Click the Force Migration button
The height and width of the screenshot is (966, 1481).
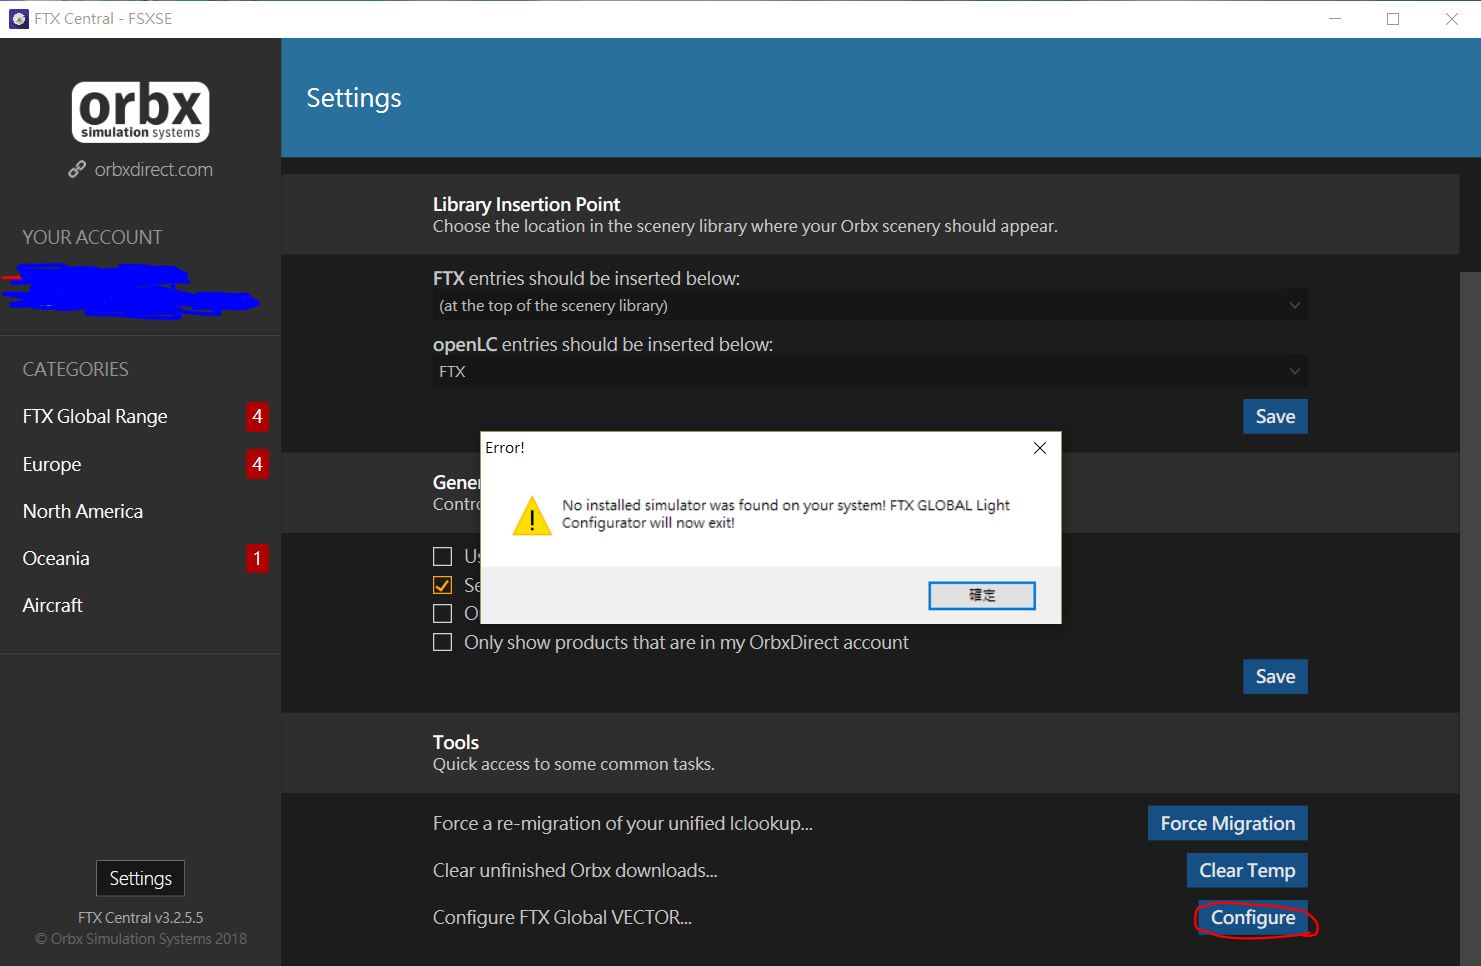[x=1227, y=823]
